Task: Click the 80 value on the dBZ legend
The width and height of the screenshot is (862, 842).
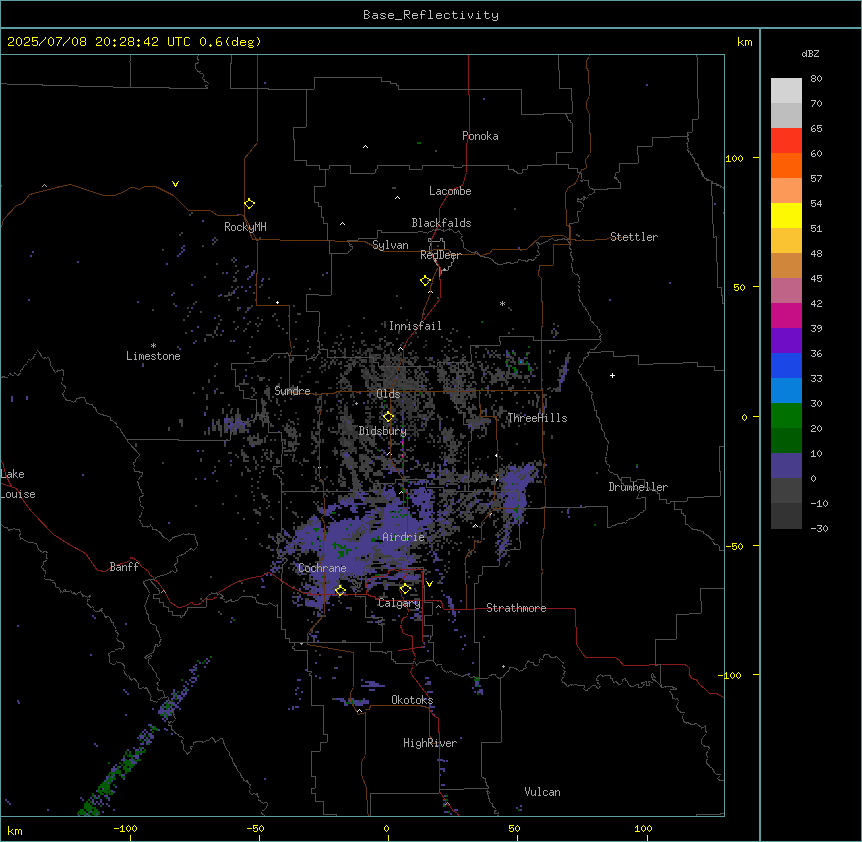Action: (x=816, y=79)
